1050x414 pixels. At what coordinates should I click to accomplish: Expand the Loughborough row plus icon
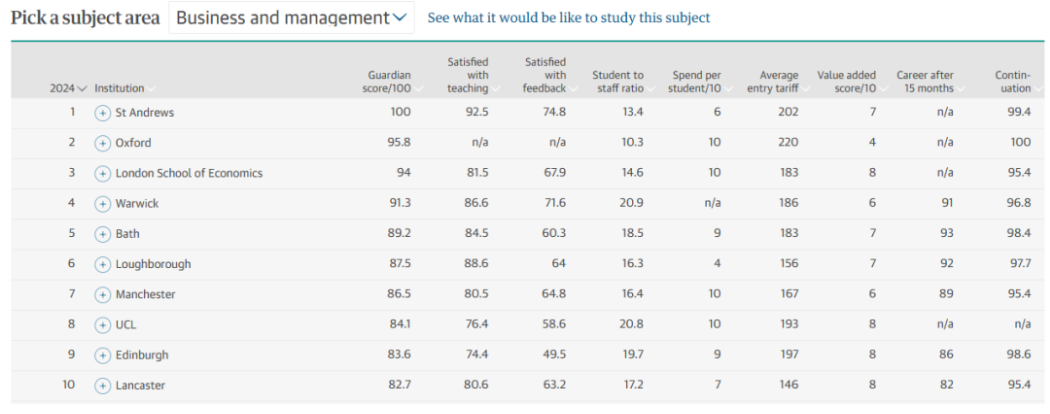click(102, 264)
